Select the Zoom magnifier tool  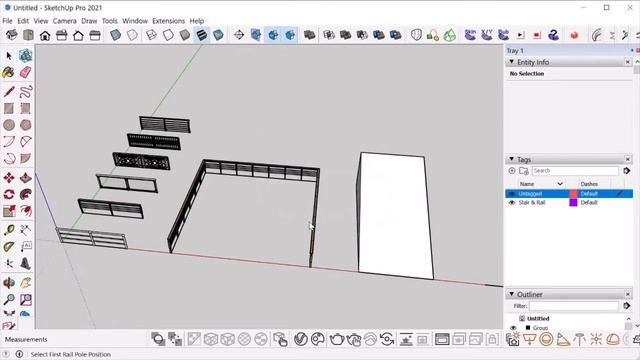9,300
